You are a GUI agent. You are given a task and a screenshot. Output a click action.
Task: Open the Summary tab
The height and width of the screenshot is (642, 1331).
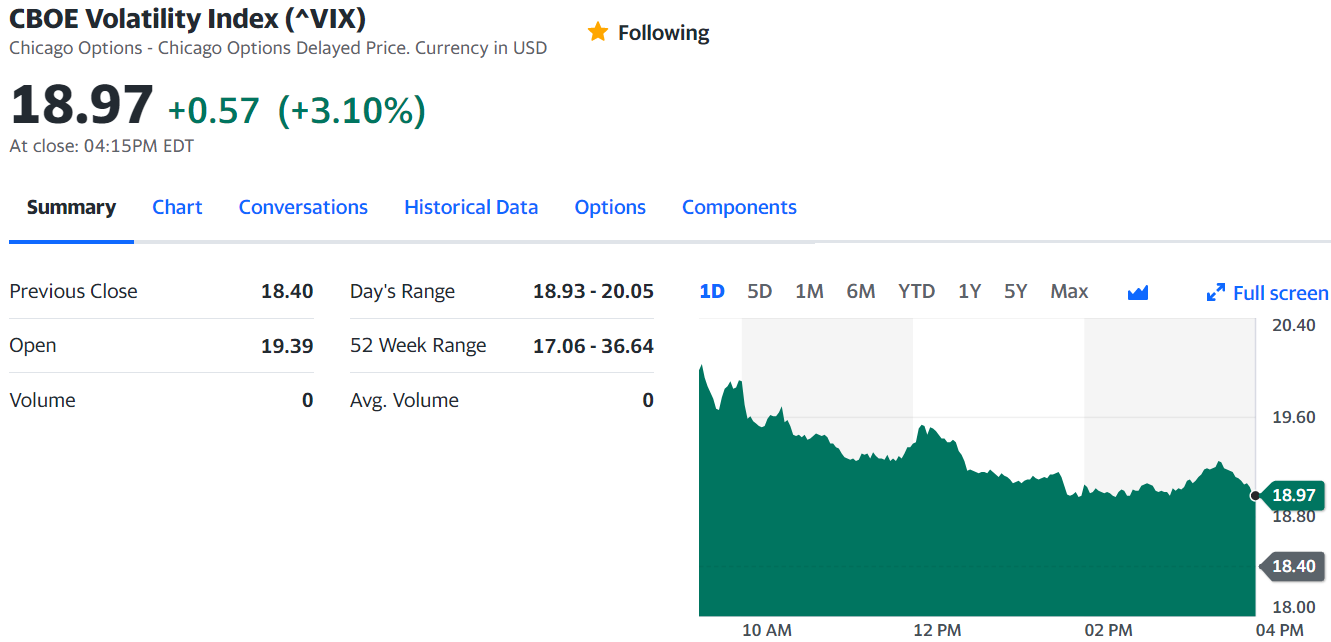(x=71, y=207)
